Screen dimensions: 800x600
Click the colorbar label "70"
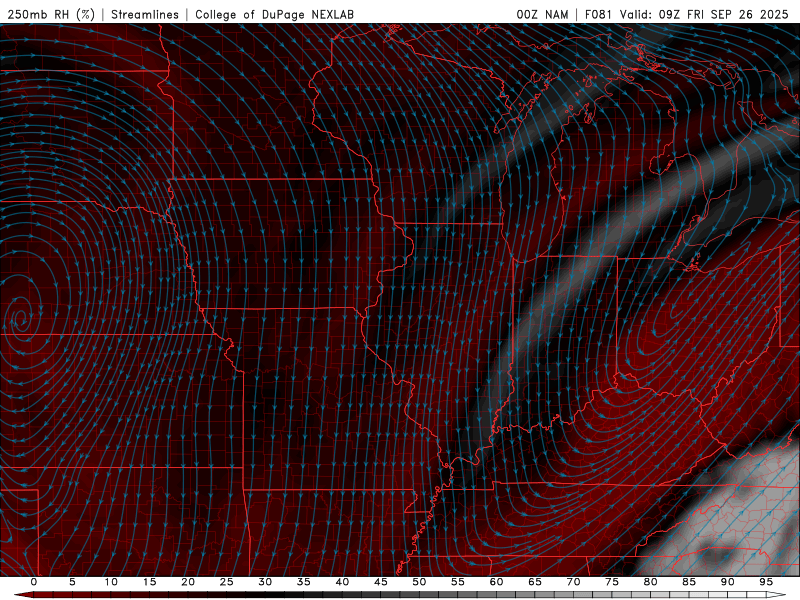573,582
